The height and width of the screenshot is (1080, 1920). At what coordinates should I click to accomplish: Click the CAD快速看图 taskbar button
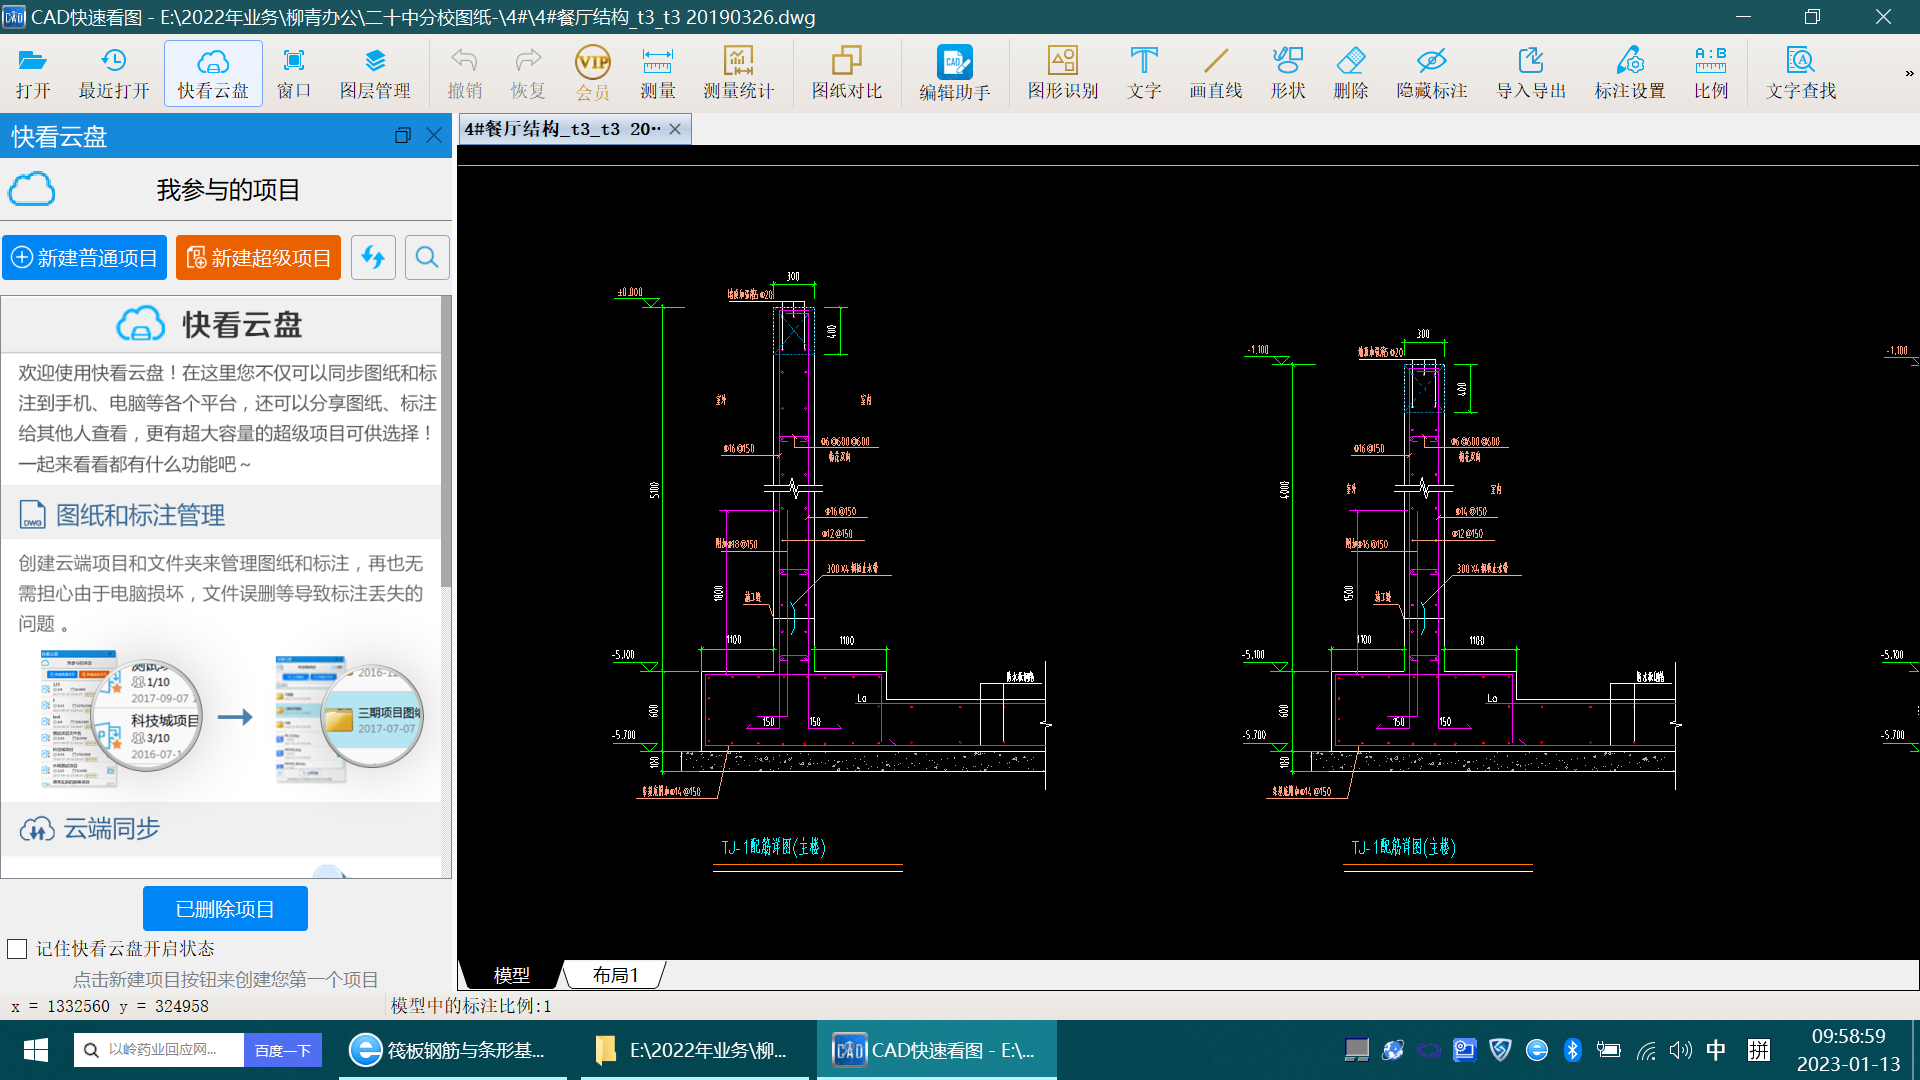pos(936,1050)
